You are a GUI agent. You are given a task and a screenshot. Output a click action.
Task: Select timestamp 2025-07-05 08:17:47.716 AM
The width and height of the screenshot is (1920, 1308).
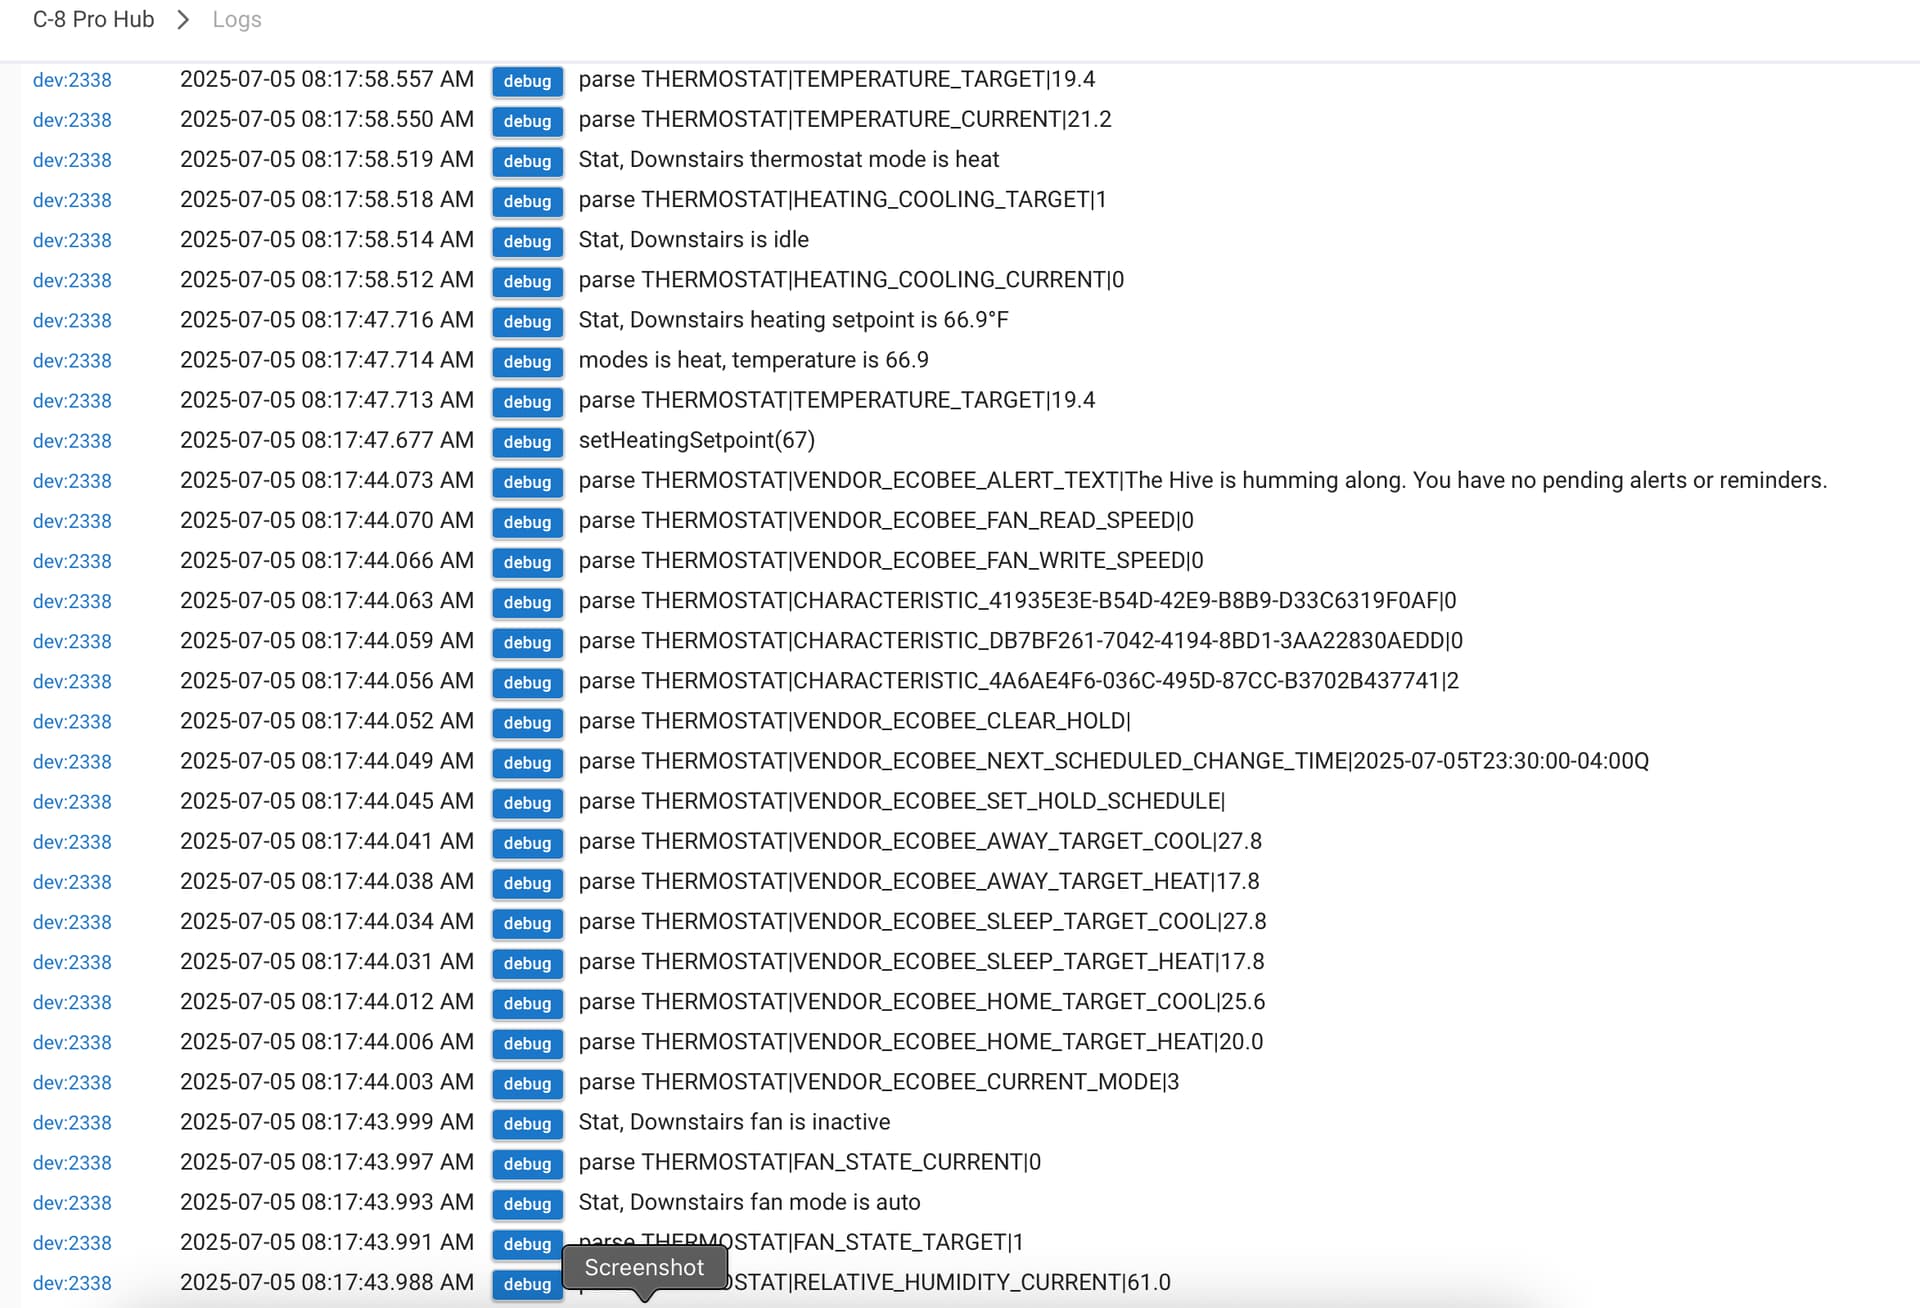tap(327, 320)
